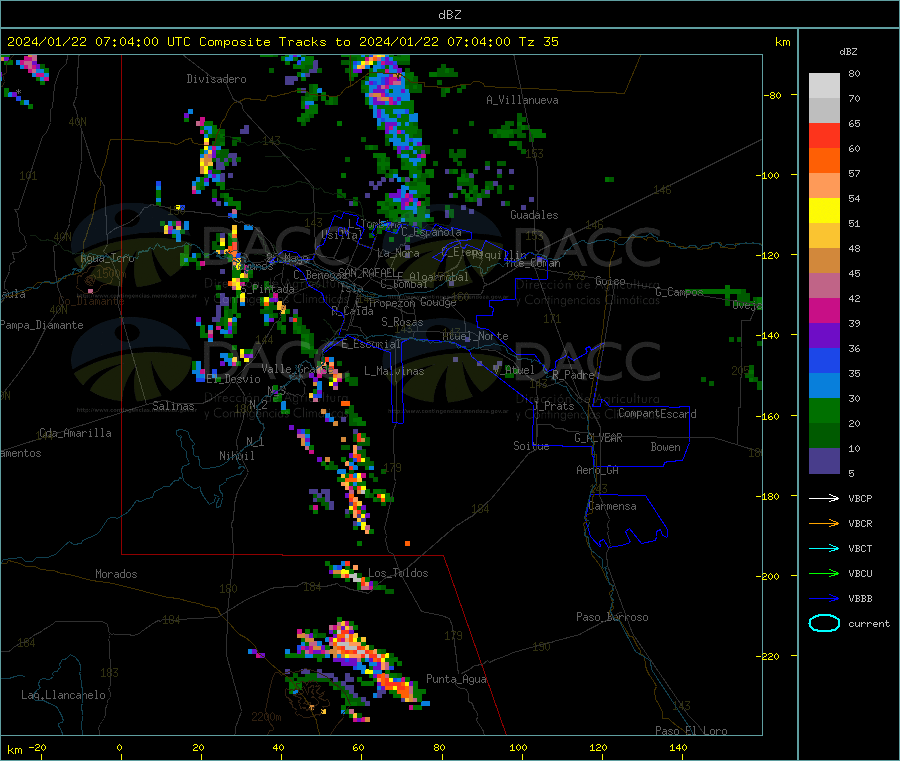Viewport: 900px width, 761px height.
Task: Click the '-200' tick on the right axis
Action: (x=767, y=576)
